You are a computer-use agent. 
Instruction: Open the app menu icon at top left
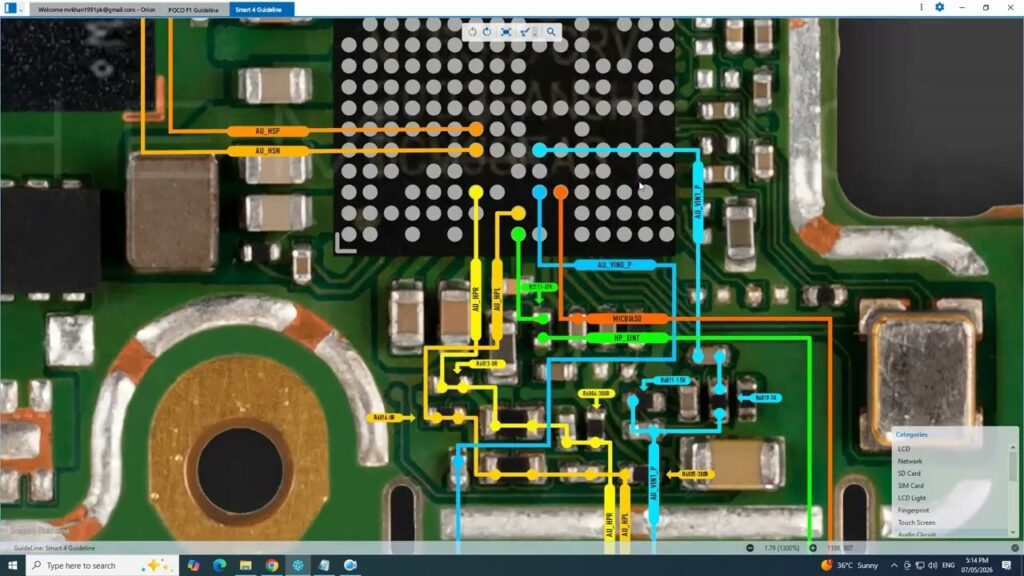pos(10,8)
